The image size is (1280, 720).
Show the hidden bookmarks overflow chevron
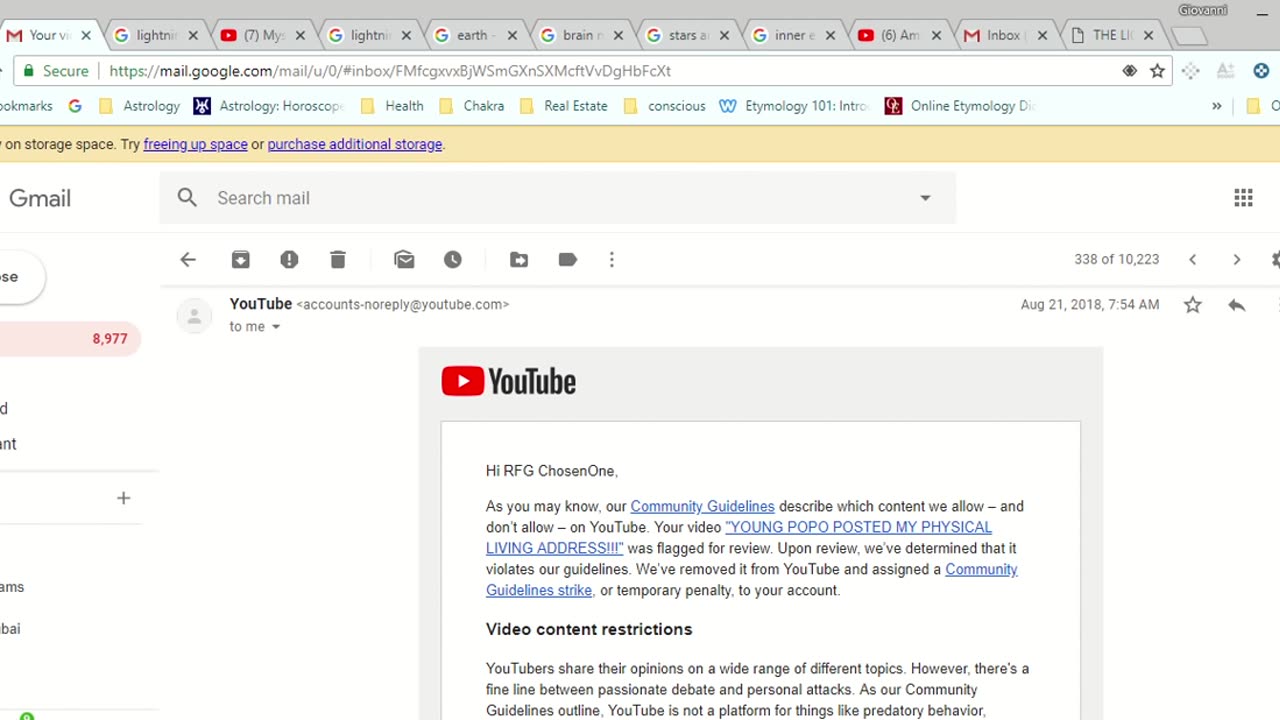[x=1217, y=106]
